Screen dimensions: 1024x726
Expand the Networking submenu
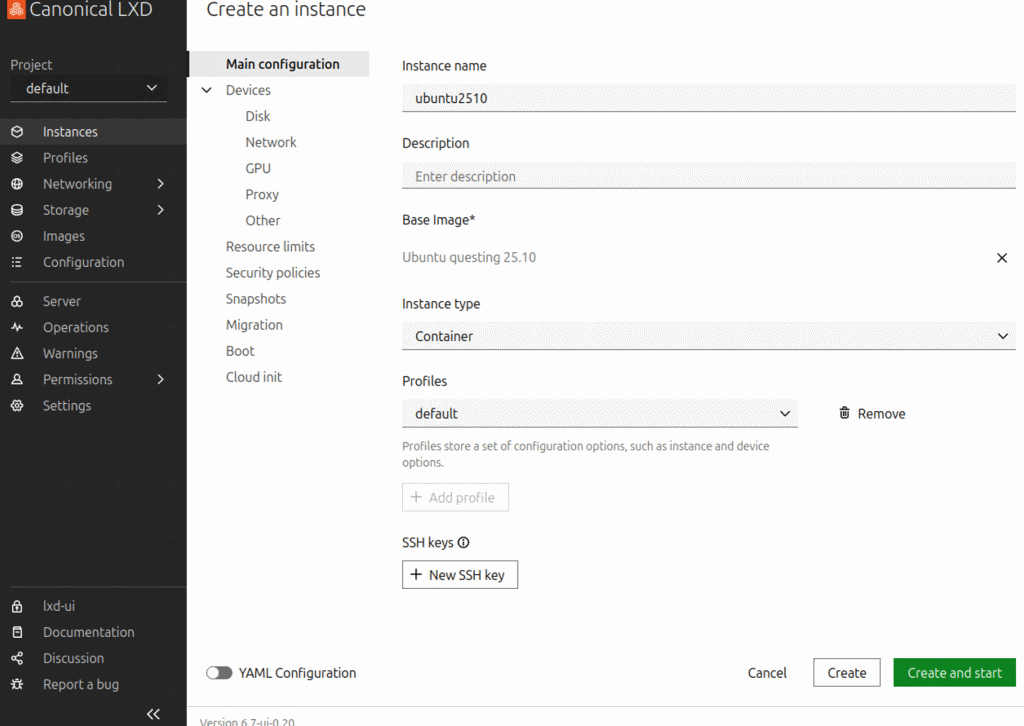click(160, 184)
